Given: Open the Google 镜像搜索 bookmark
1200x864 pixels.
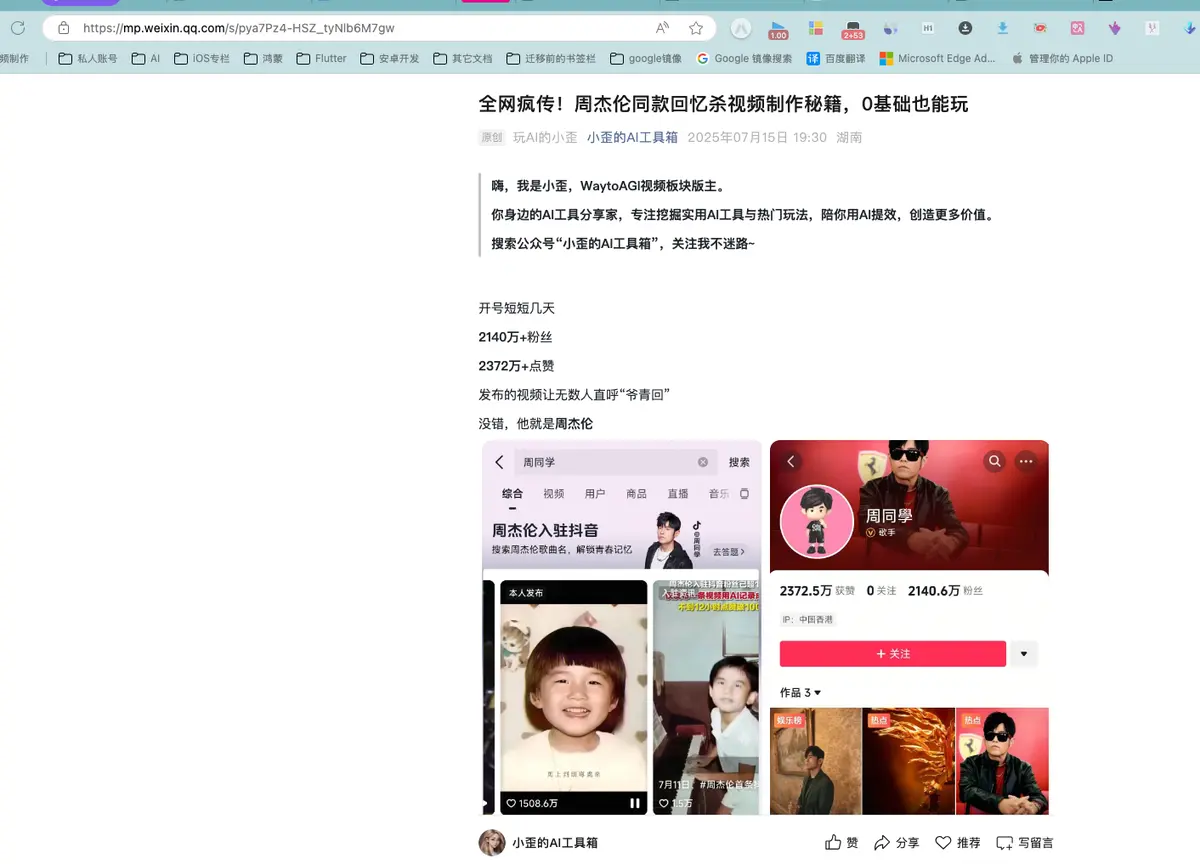Looking at the screenshot, I should pos(745,59).
